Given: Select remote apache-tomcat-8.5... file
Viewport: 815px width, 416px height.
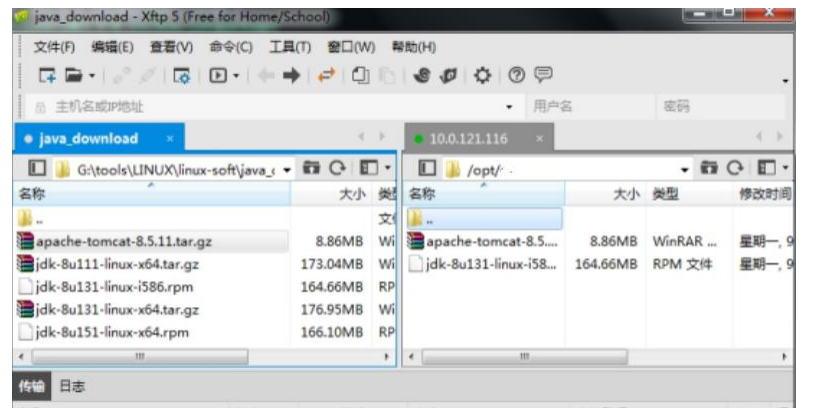Looking at the screenshot, I should tap(484, 241).
